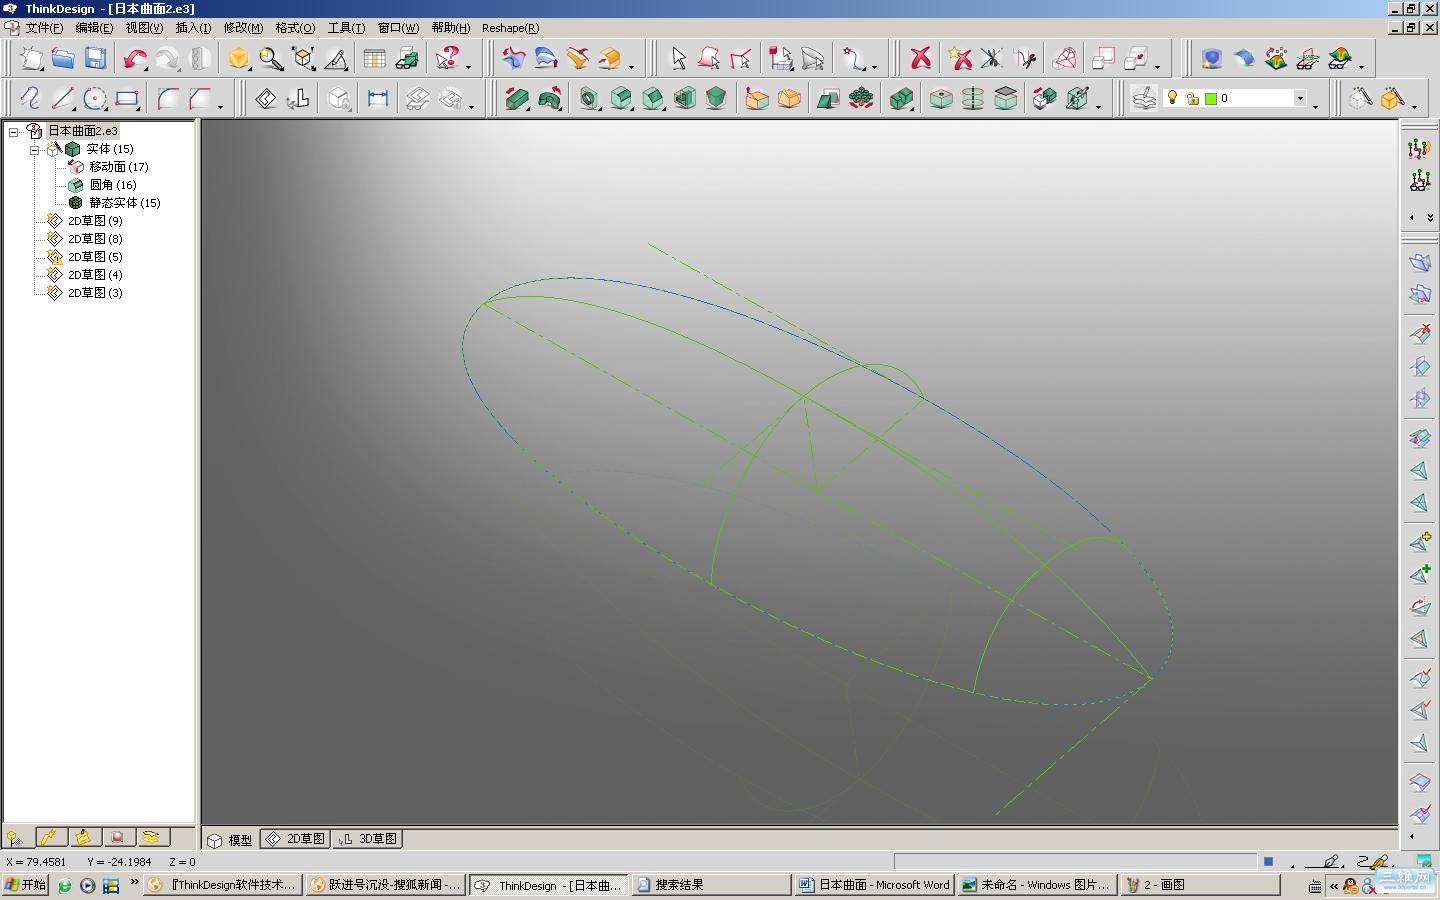Click the revolve solid icon
This screenshot has width=1440, height=900.
point(549,98)
